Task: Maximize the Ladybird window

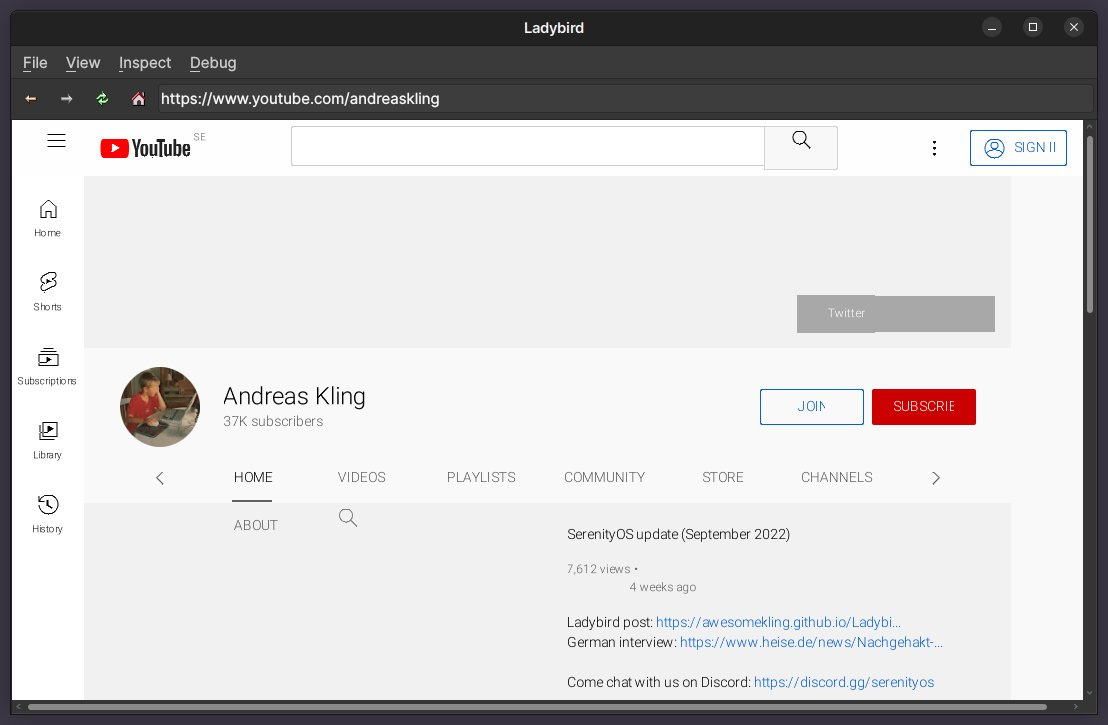Action: point(1032,28)
